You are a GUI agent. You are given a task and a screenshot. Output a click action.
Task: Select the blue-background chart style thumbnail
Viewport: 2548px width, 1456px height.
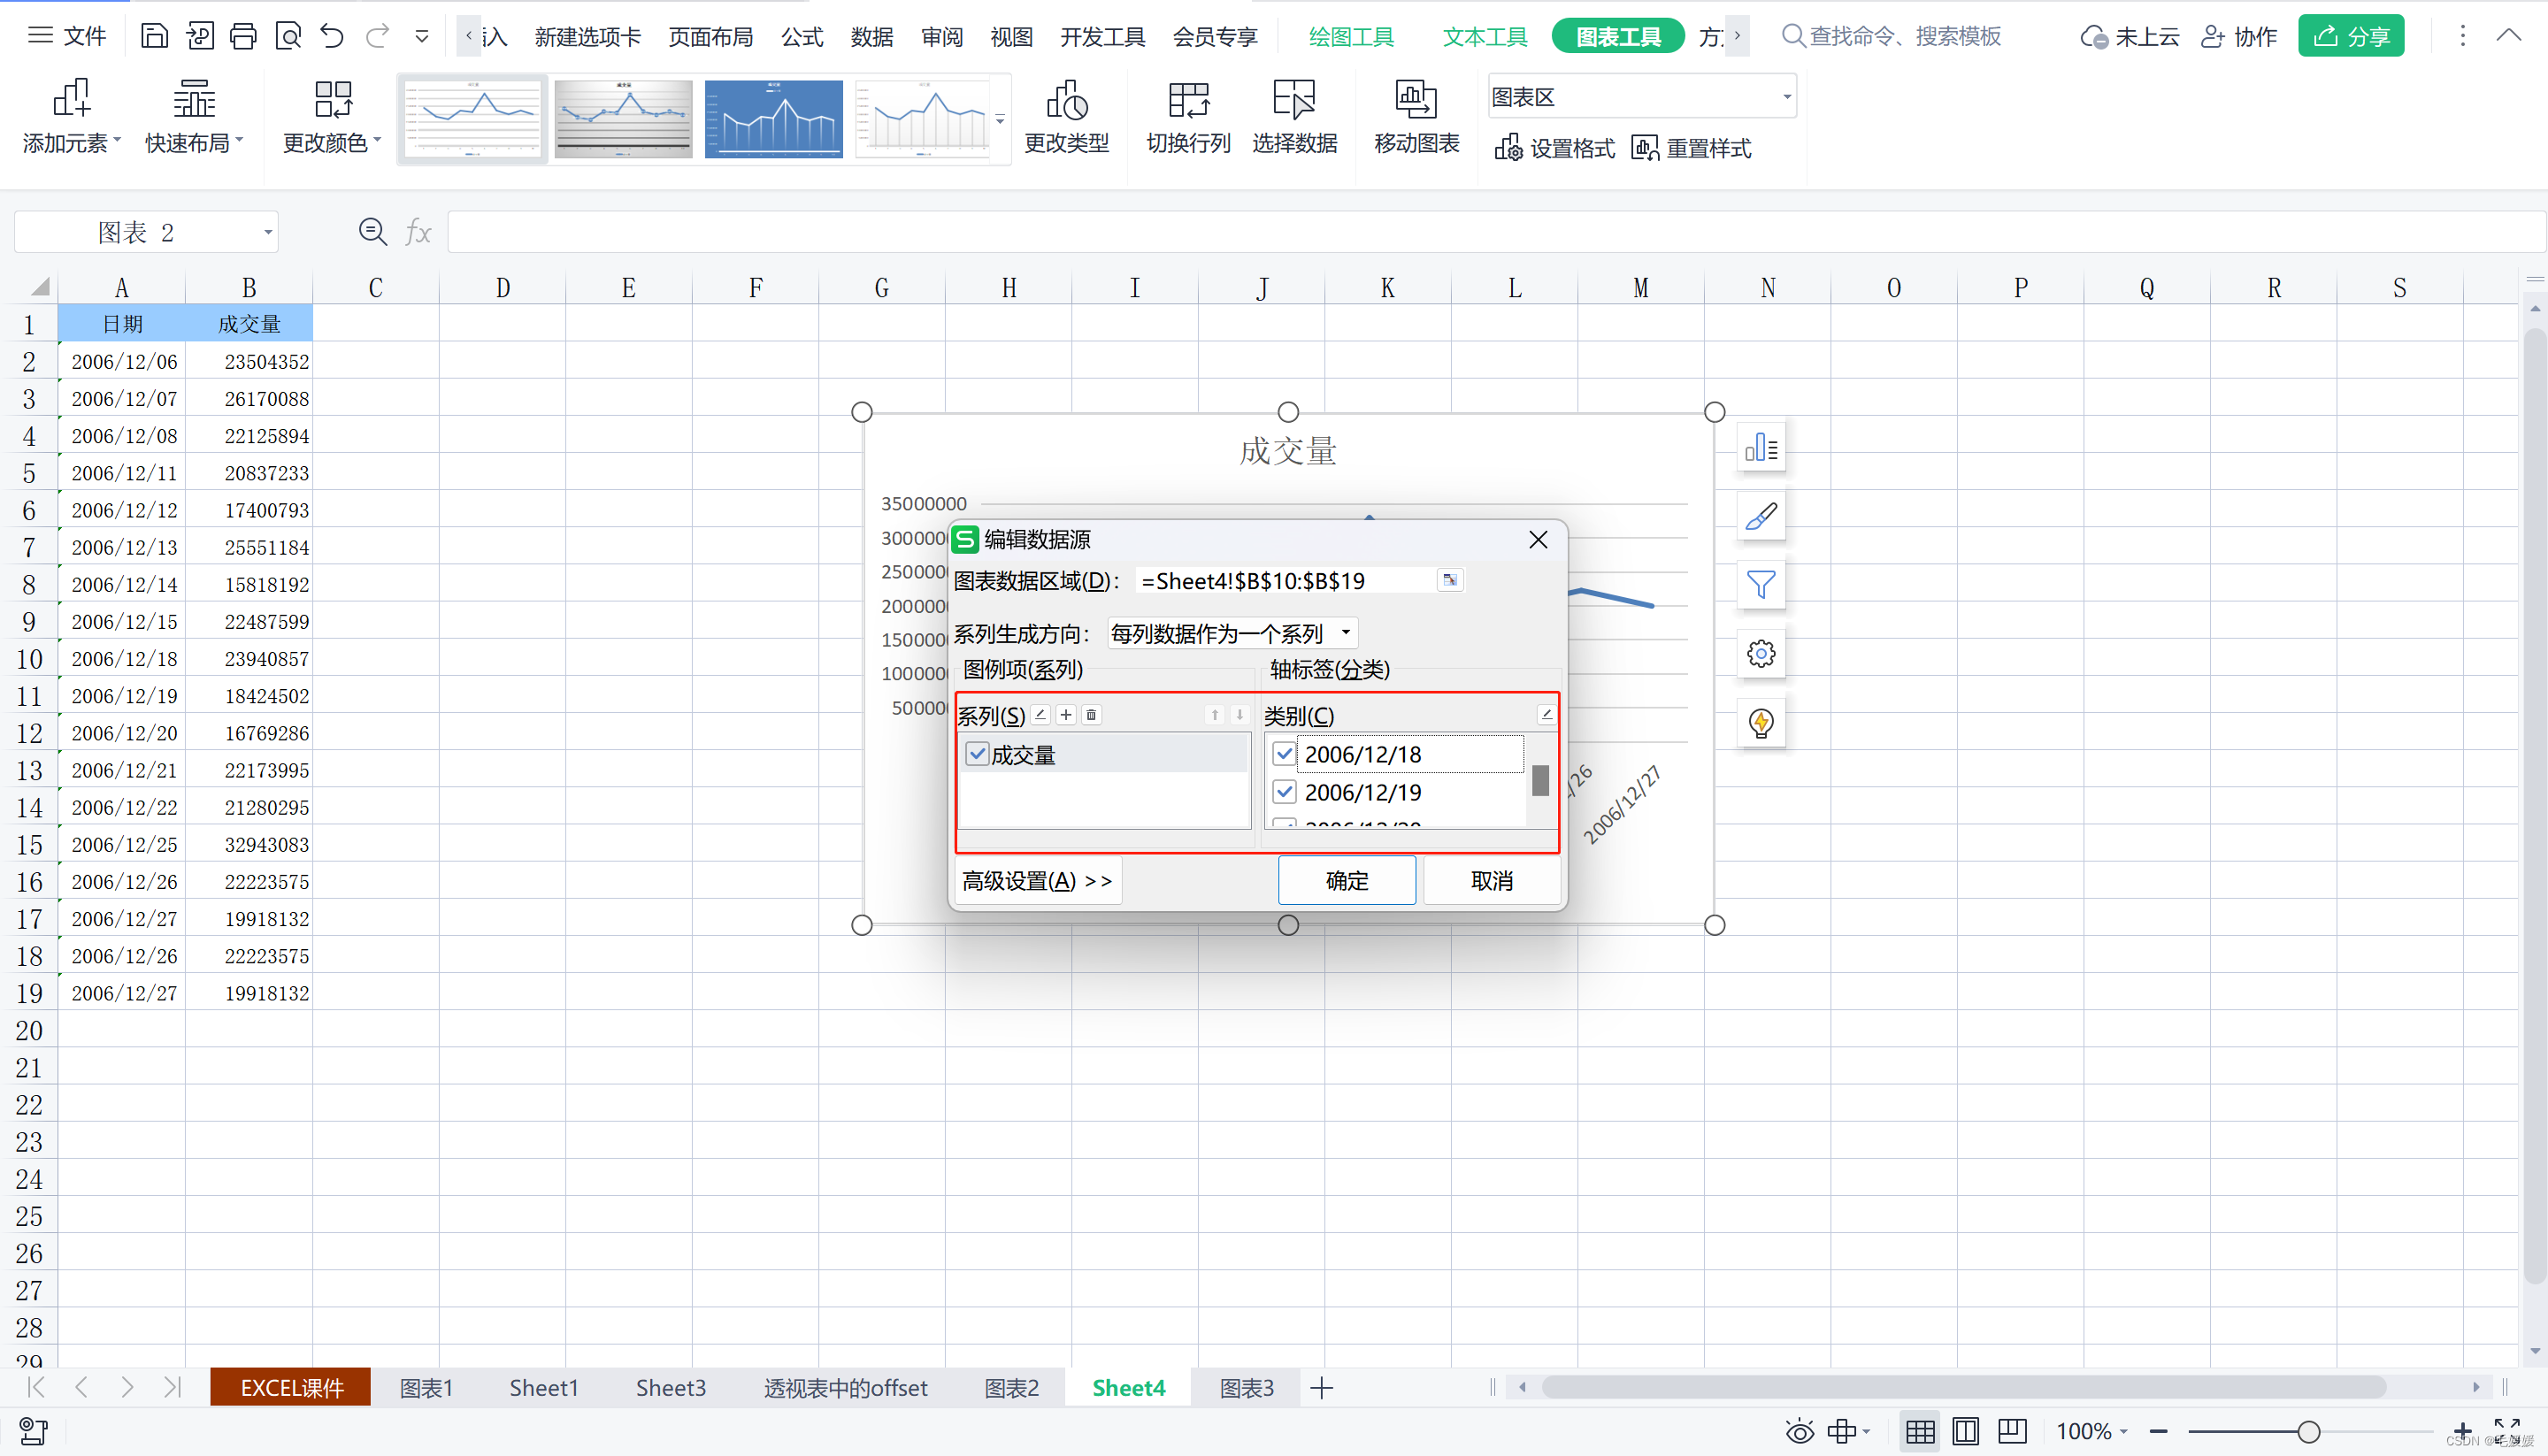pos(773,119)
